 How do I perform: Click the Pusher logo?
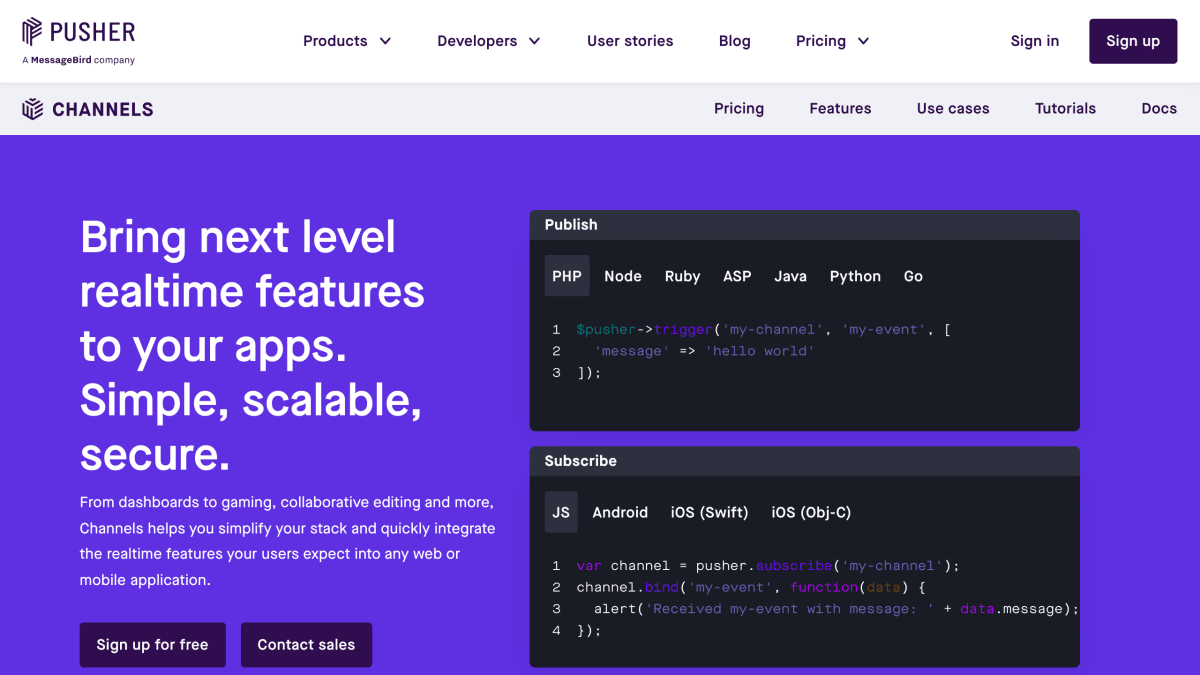(78, 32)
